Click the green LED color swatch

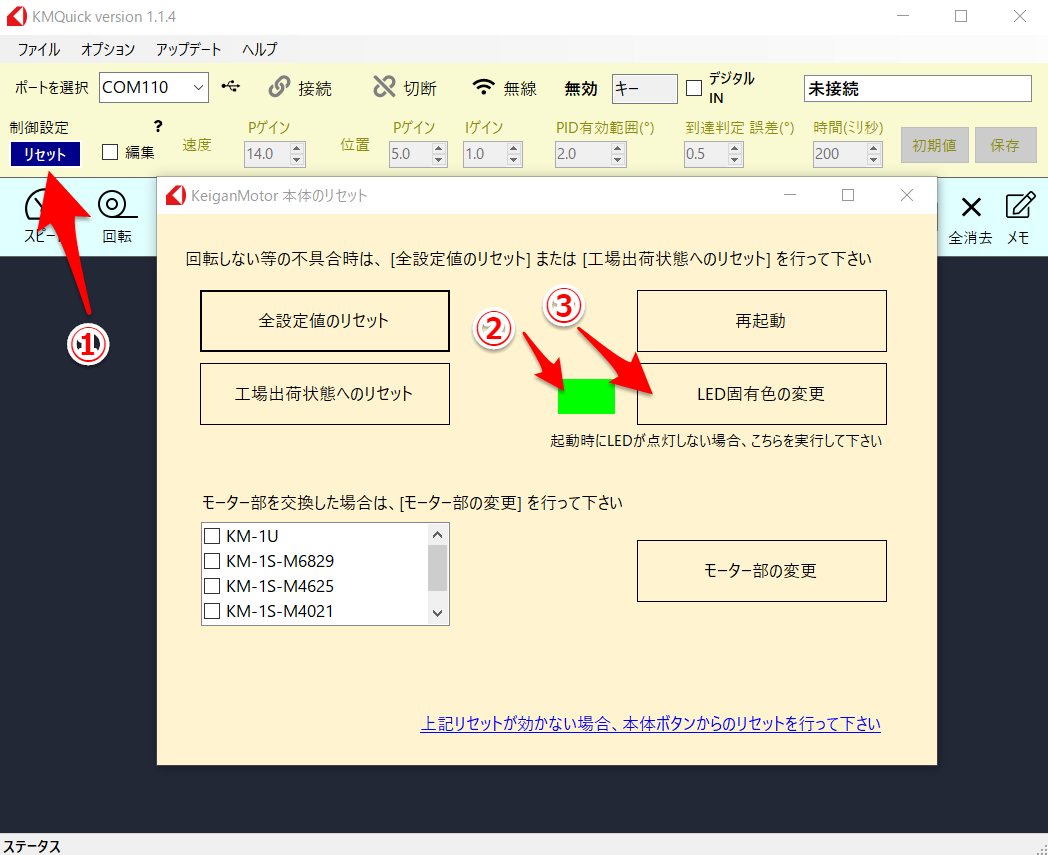pos(586,396)
